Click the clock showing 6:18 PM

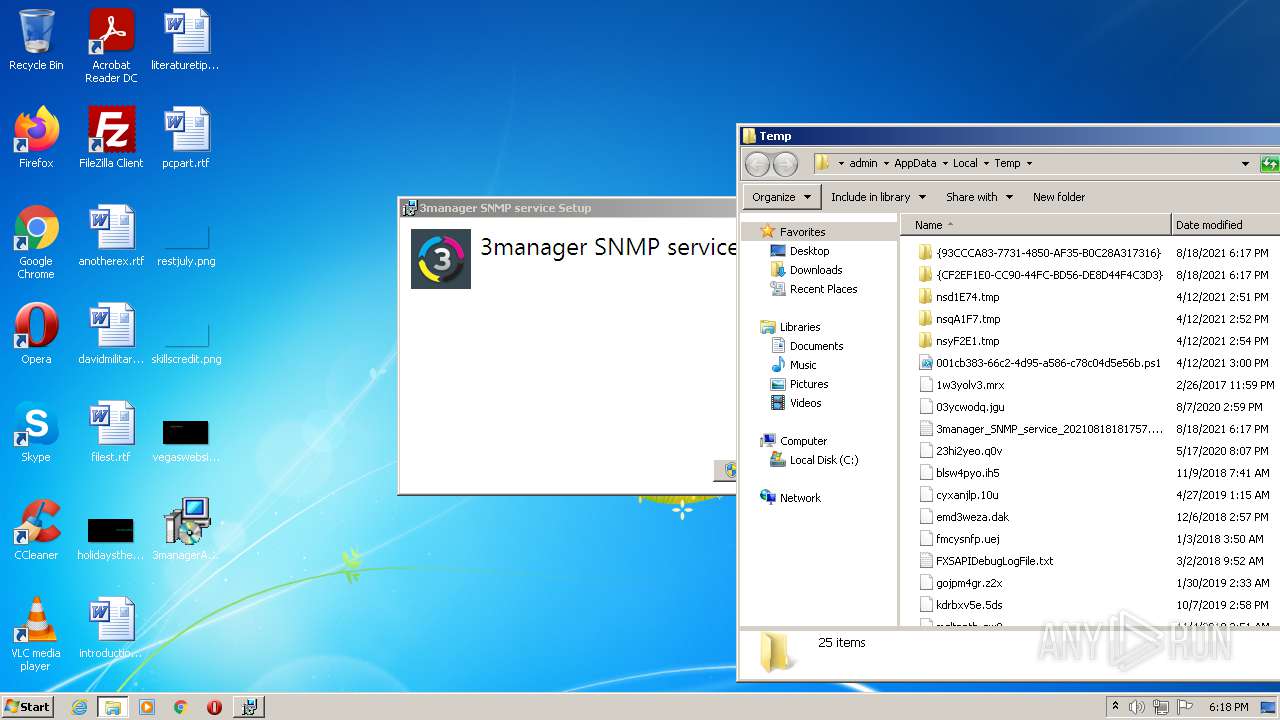(x=1228, y=707)
